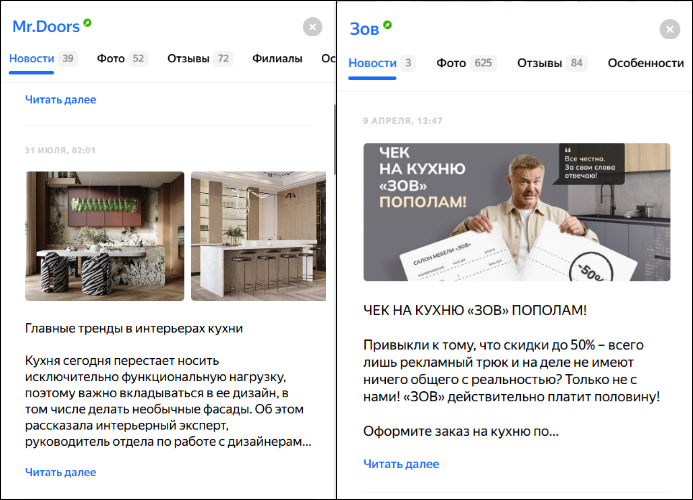Click the 9 апреля, 13:47 post date
This screenshot has width=693, height=500.
click(403, 121)
